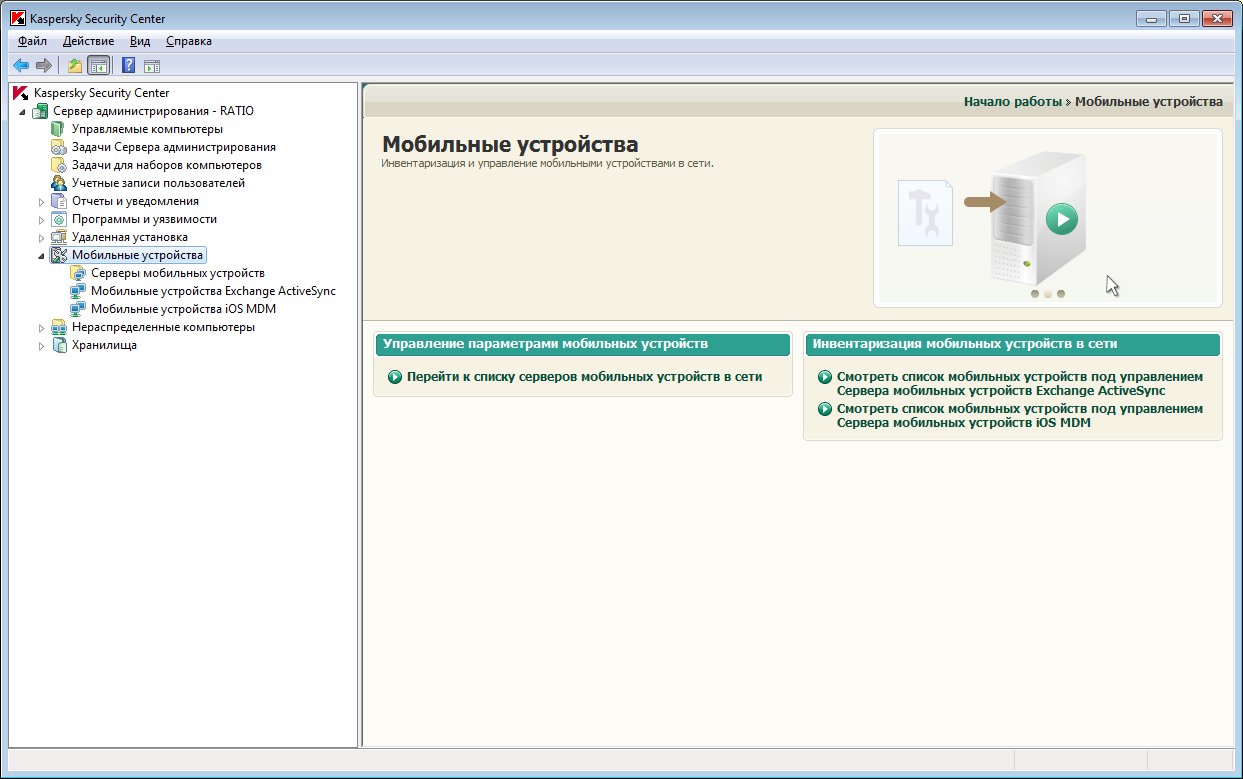Click the blue Help question mark icon
The width and height of the screenshot is (1243, 779).
[x=128, y=66]
